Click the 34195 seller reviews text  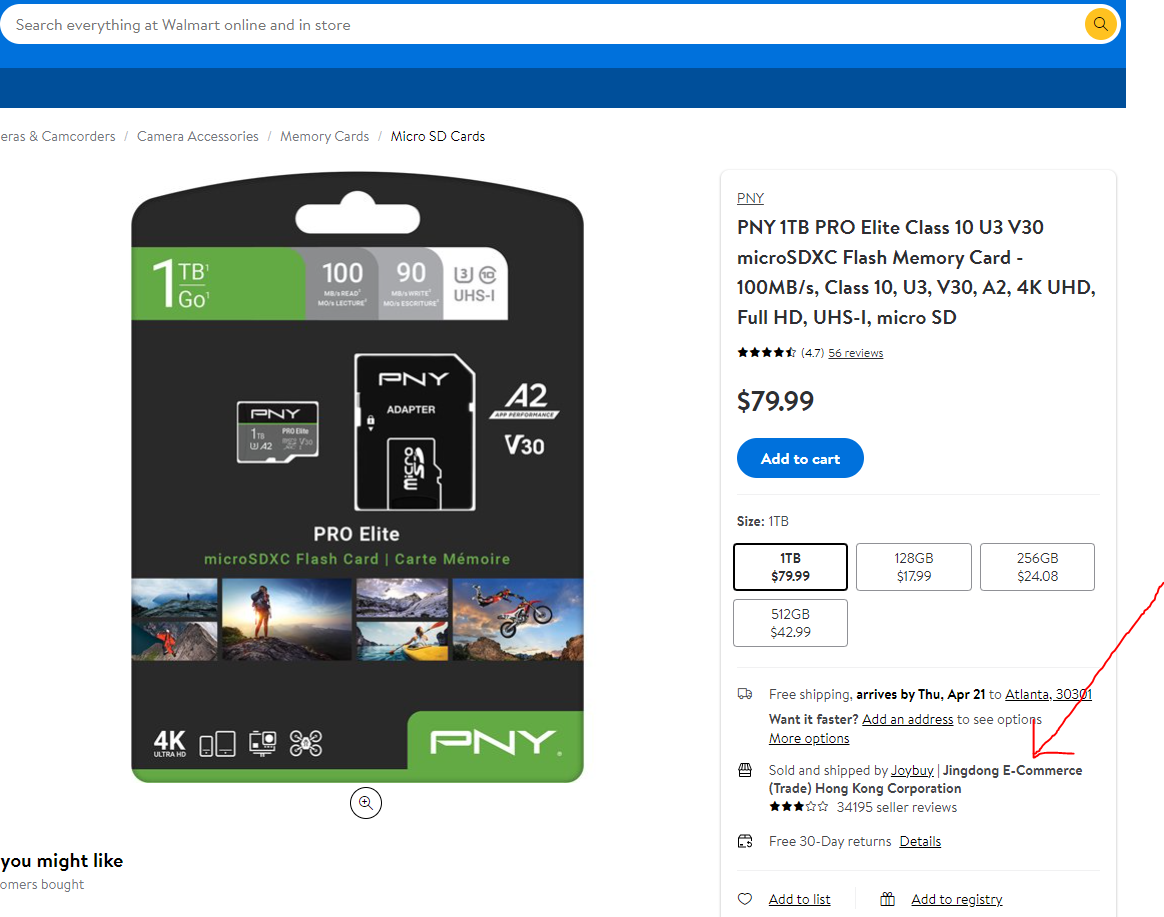(897, 807)
